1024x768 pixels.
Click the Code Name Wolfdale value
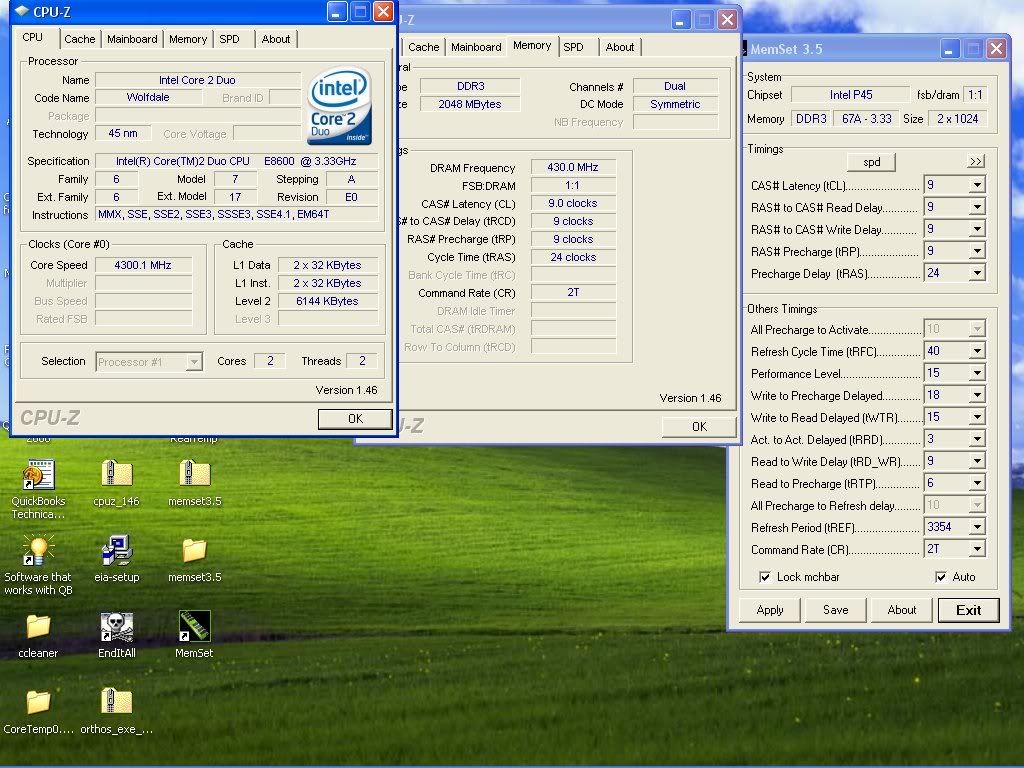(x=148, y=97)
